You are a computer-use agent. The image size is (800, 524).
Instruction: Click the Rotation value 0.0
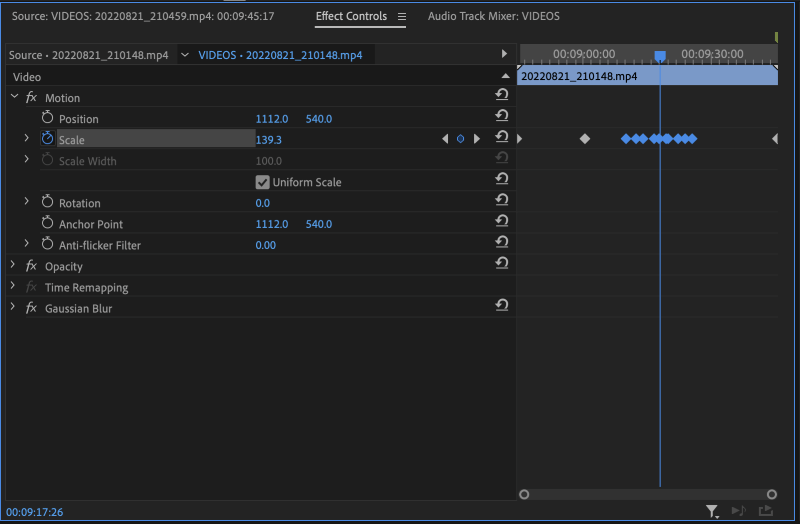point(262,203)
